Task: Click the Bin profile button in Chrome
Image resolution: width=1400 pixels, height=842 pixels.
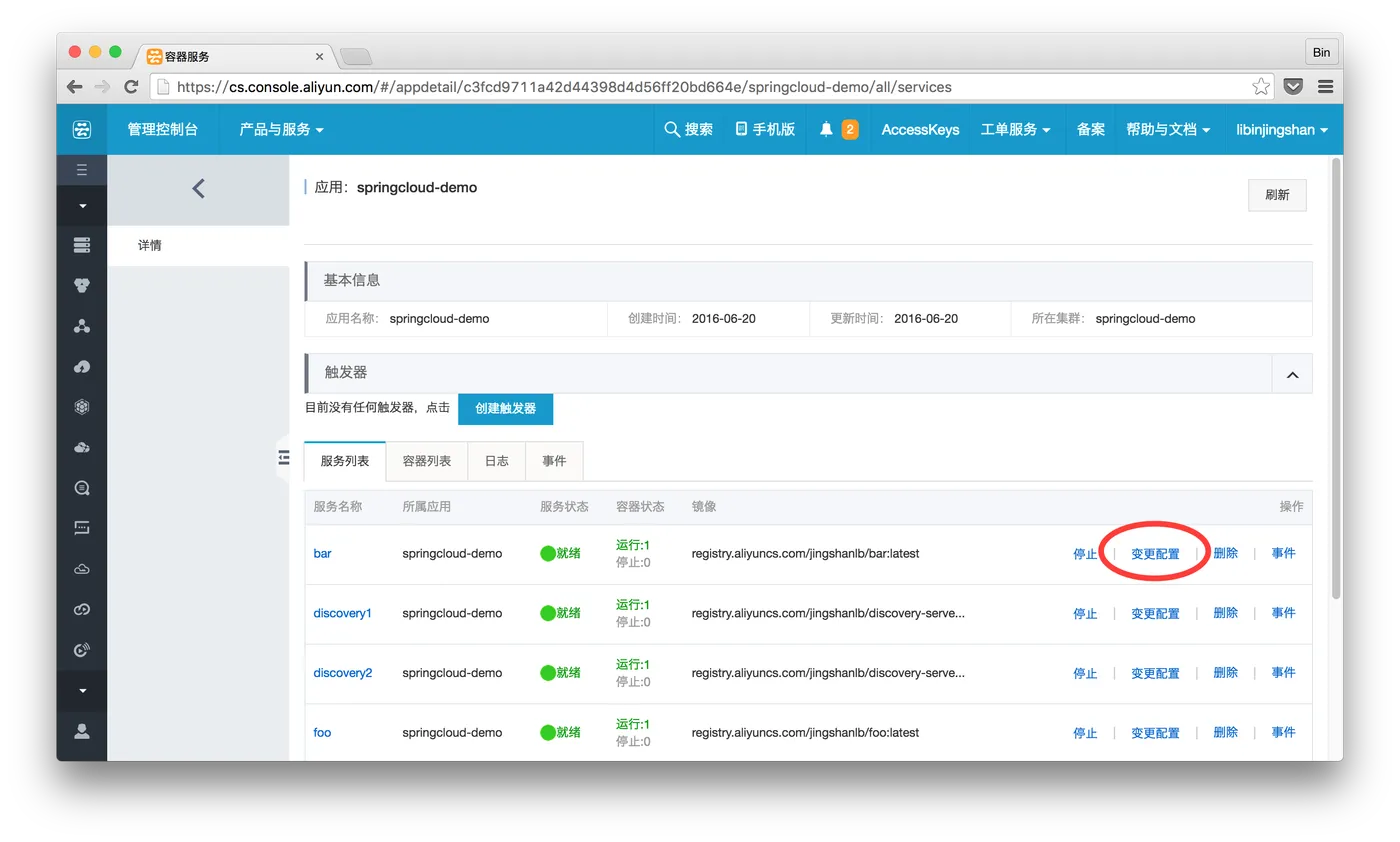Action: pos(1321,52)
